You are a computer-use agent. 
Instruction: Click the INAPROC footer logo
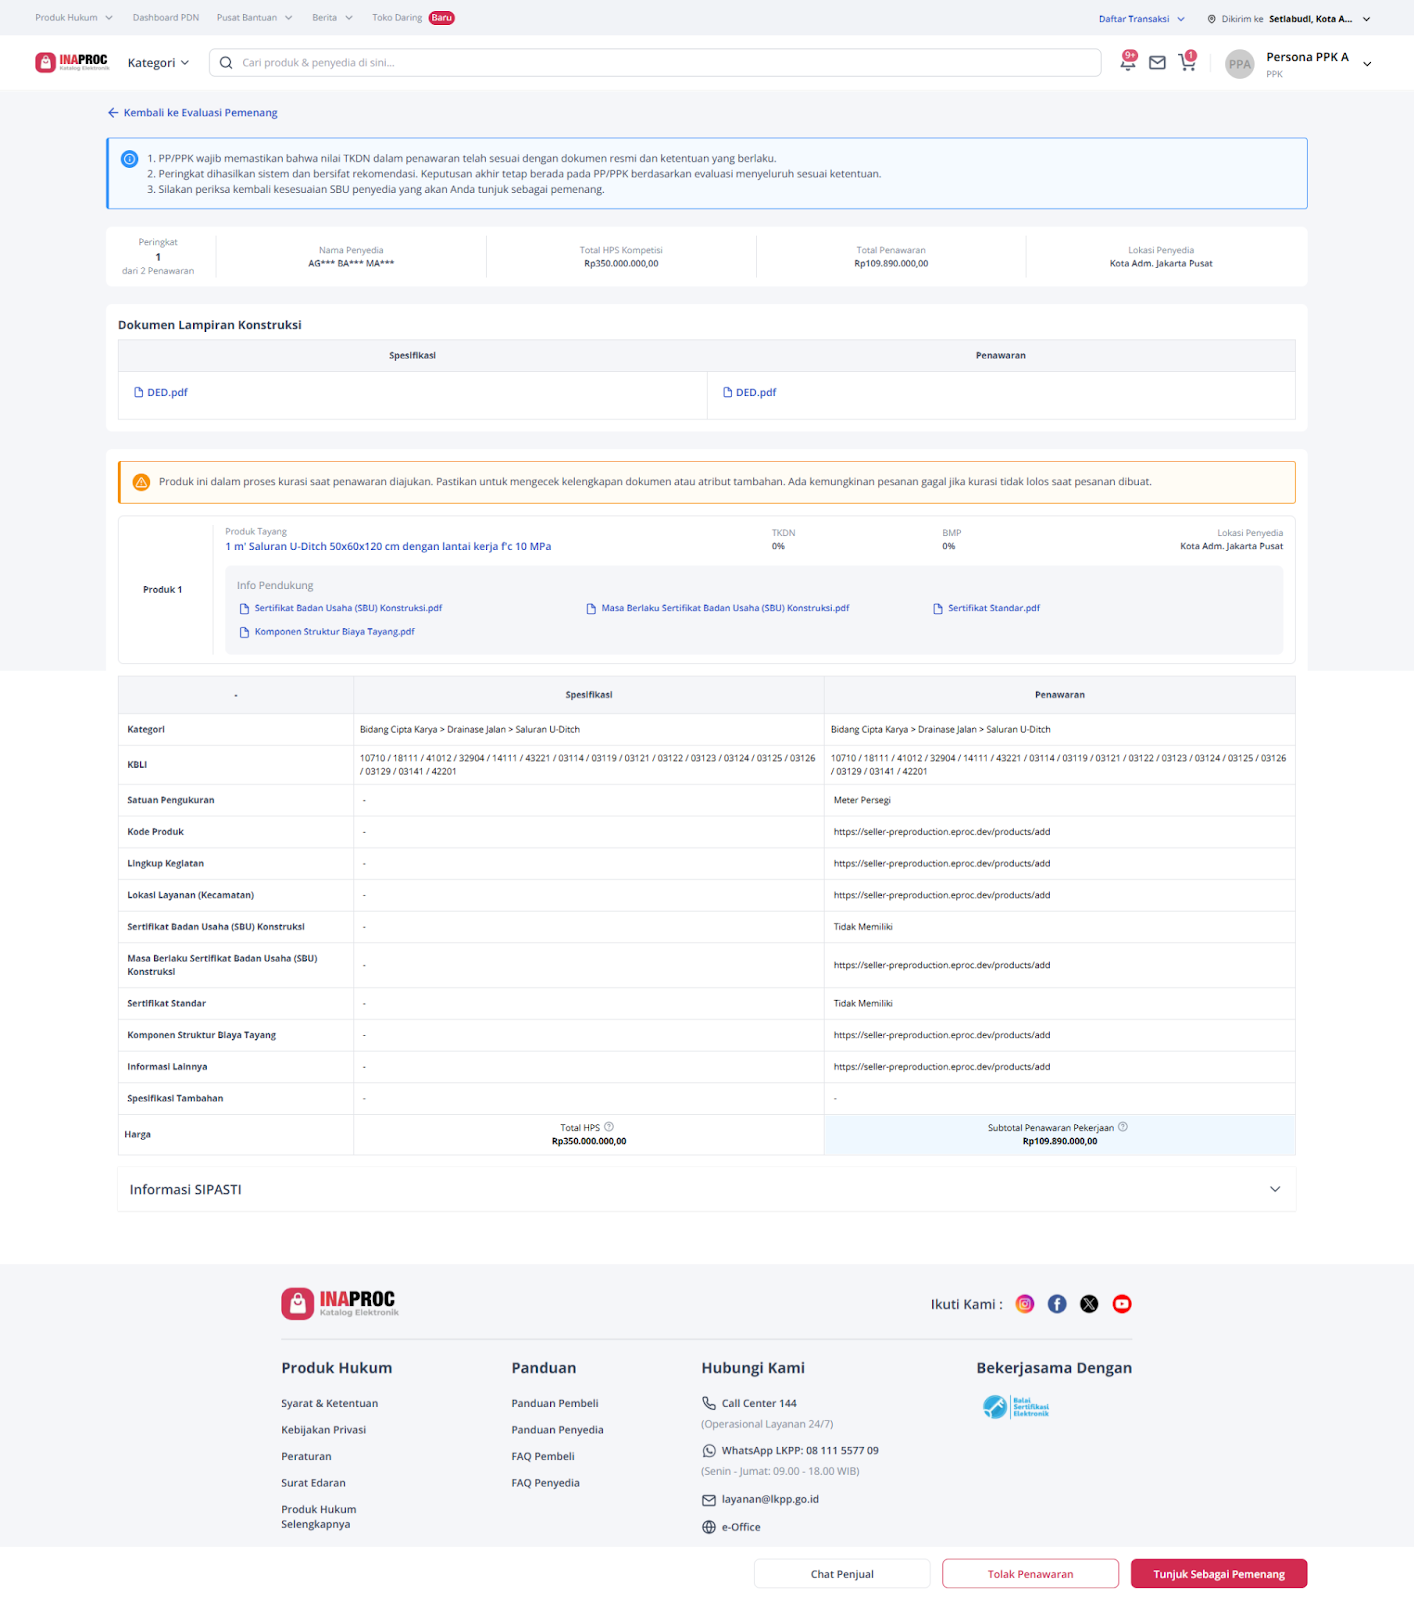pos(340,1303)
